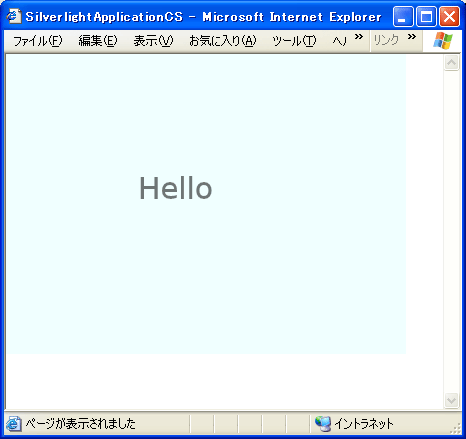
Task: Click the イントラネット zone globe icon
Action: point(323,424)
